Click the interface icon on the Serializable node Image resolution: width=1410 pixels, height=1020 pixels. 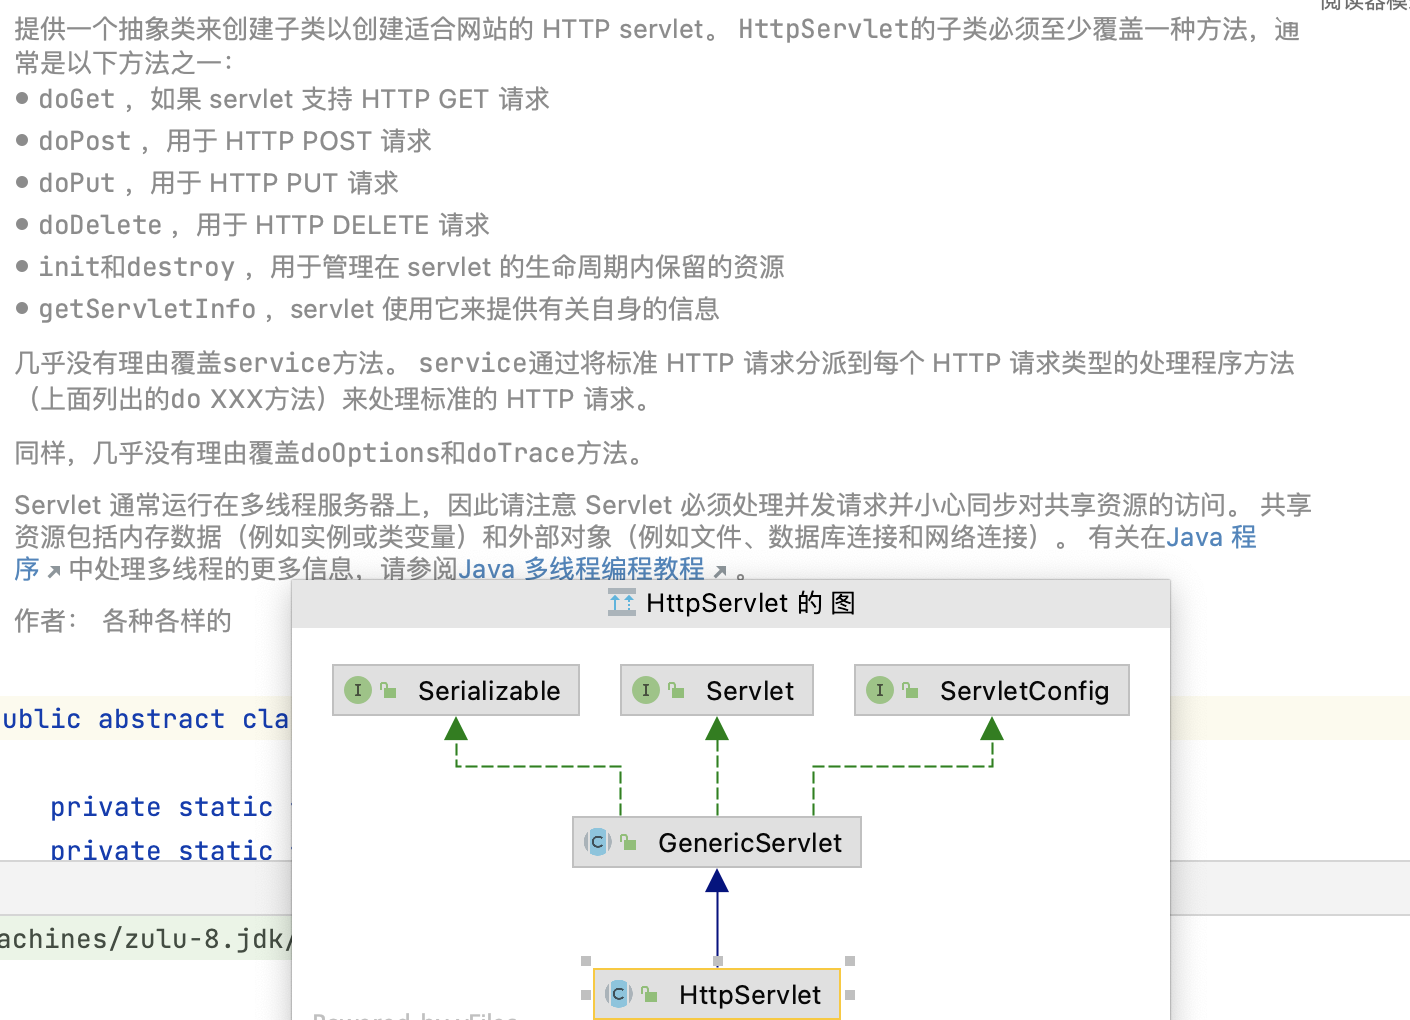pyautogui.click(x=358, y=690)
